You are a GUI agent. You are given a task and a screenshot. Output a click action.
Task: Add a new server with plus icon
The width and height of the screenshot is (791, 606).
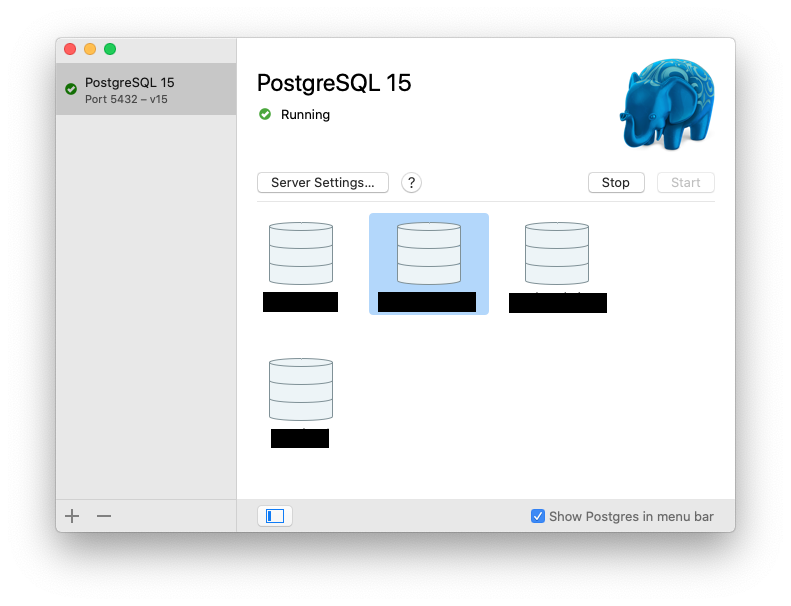point(72,516)
